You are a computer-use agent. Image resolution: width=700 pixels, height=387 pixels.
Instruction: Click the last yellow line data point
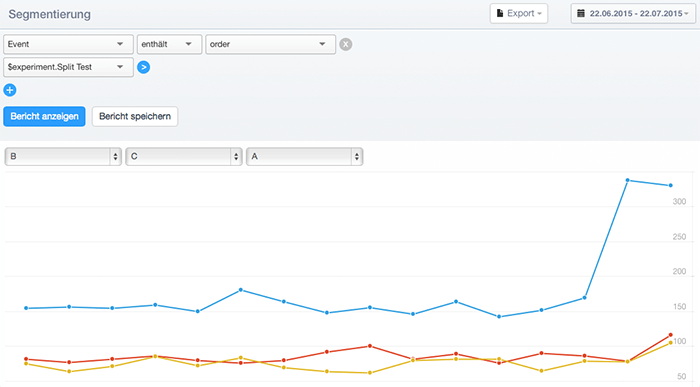pyautogui.click(x=671, y=343)
